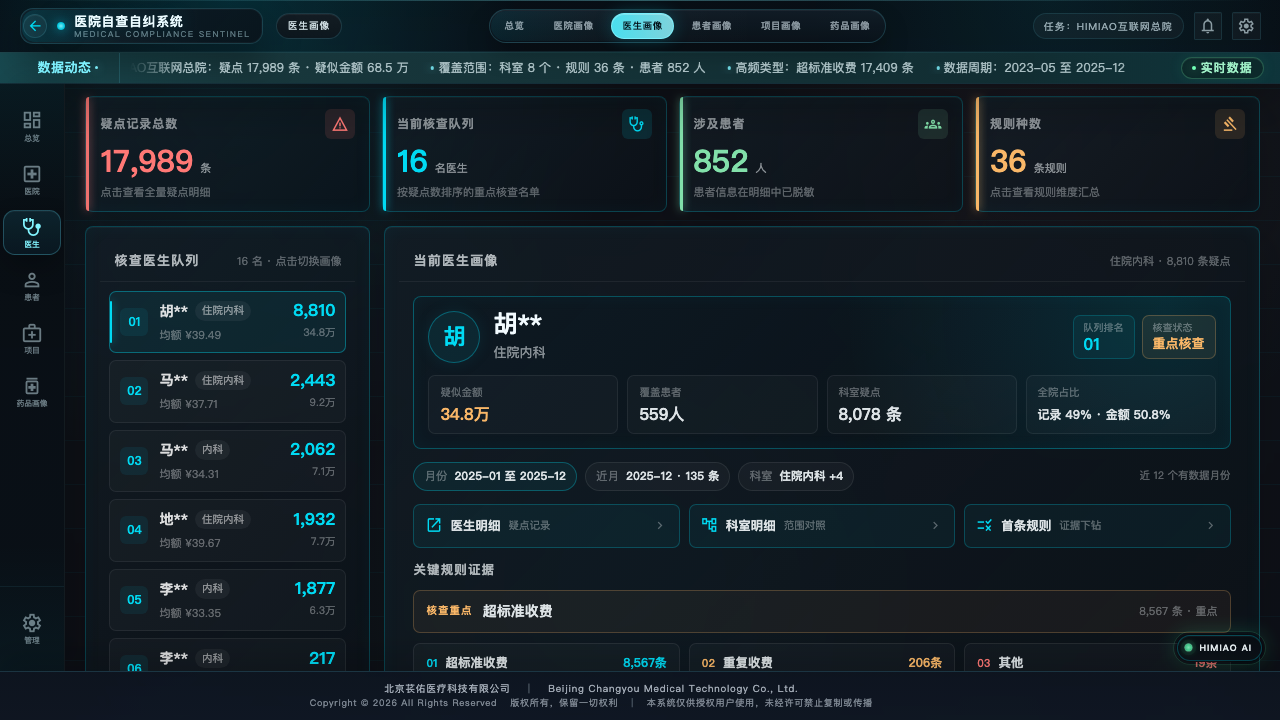The width and height of the screenshot is (1280, 720).
Task: Click 核查重点 超标准收费 banner
Action: pos(822,611)
